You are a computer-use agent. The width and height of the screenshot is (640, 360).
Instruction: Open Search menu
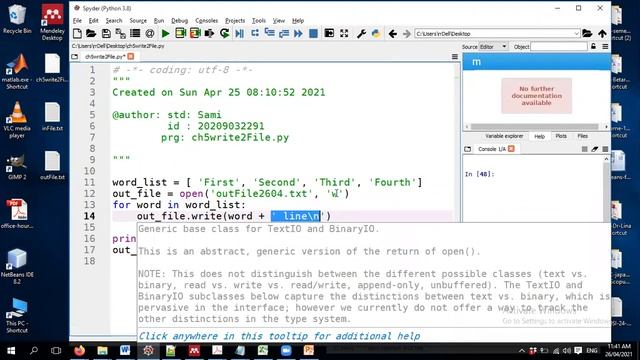coord(113,20)
